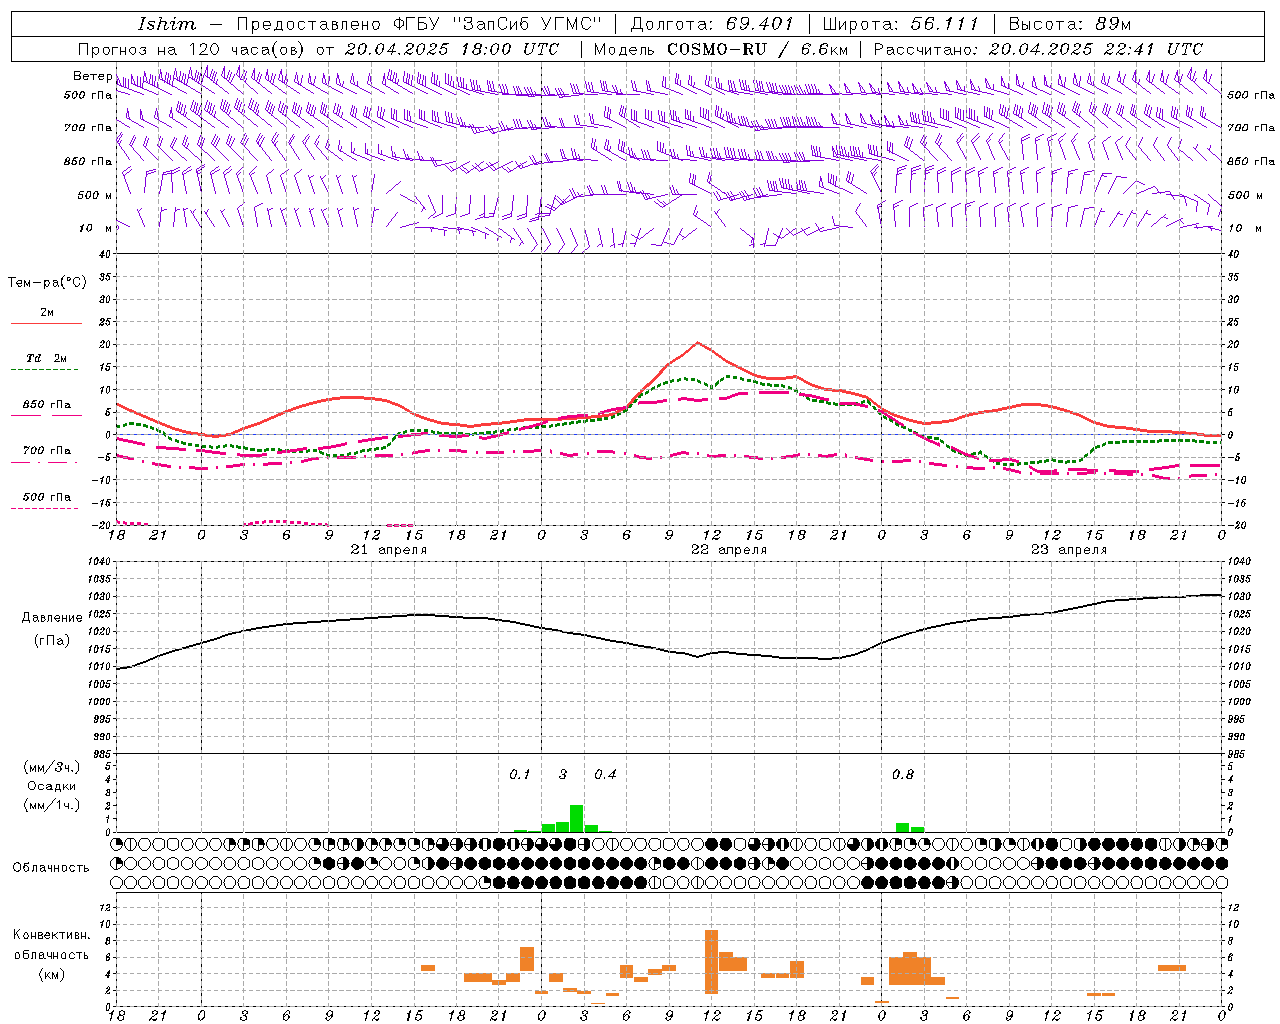Click the station name 'Ishim' in header
The height and width of the screenshot is (1024, 1280).
pyautogui.click(x=167, y=24)
